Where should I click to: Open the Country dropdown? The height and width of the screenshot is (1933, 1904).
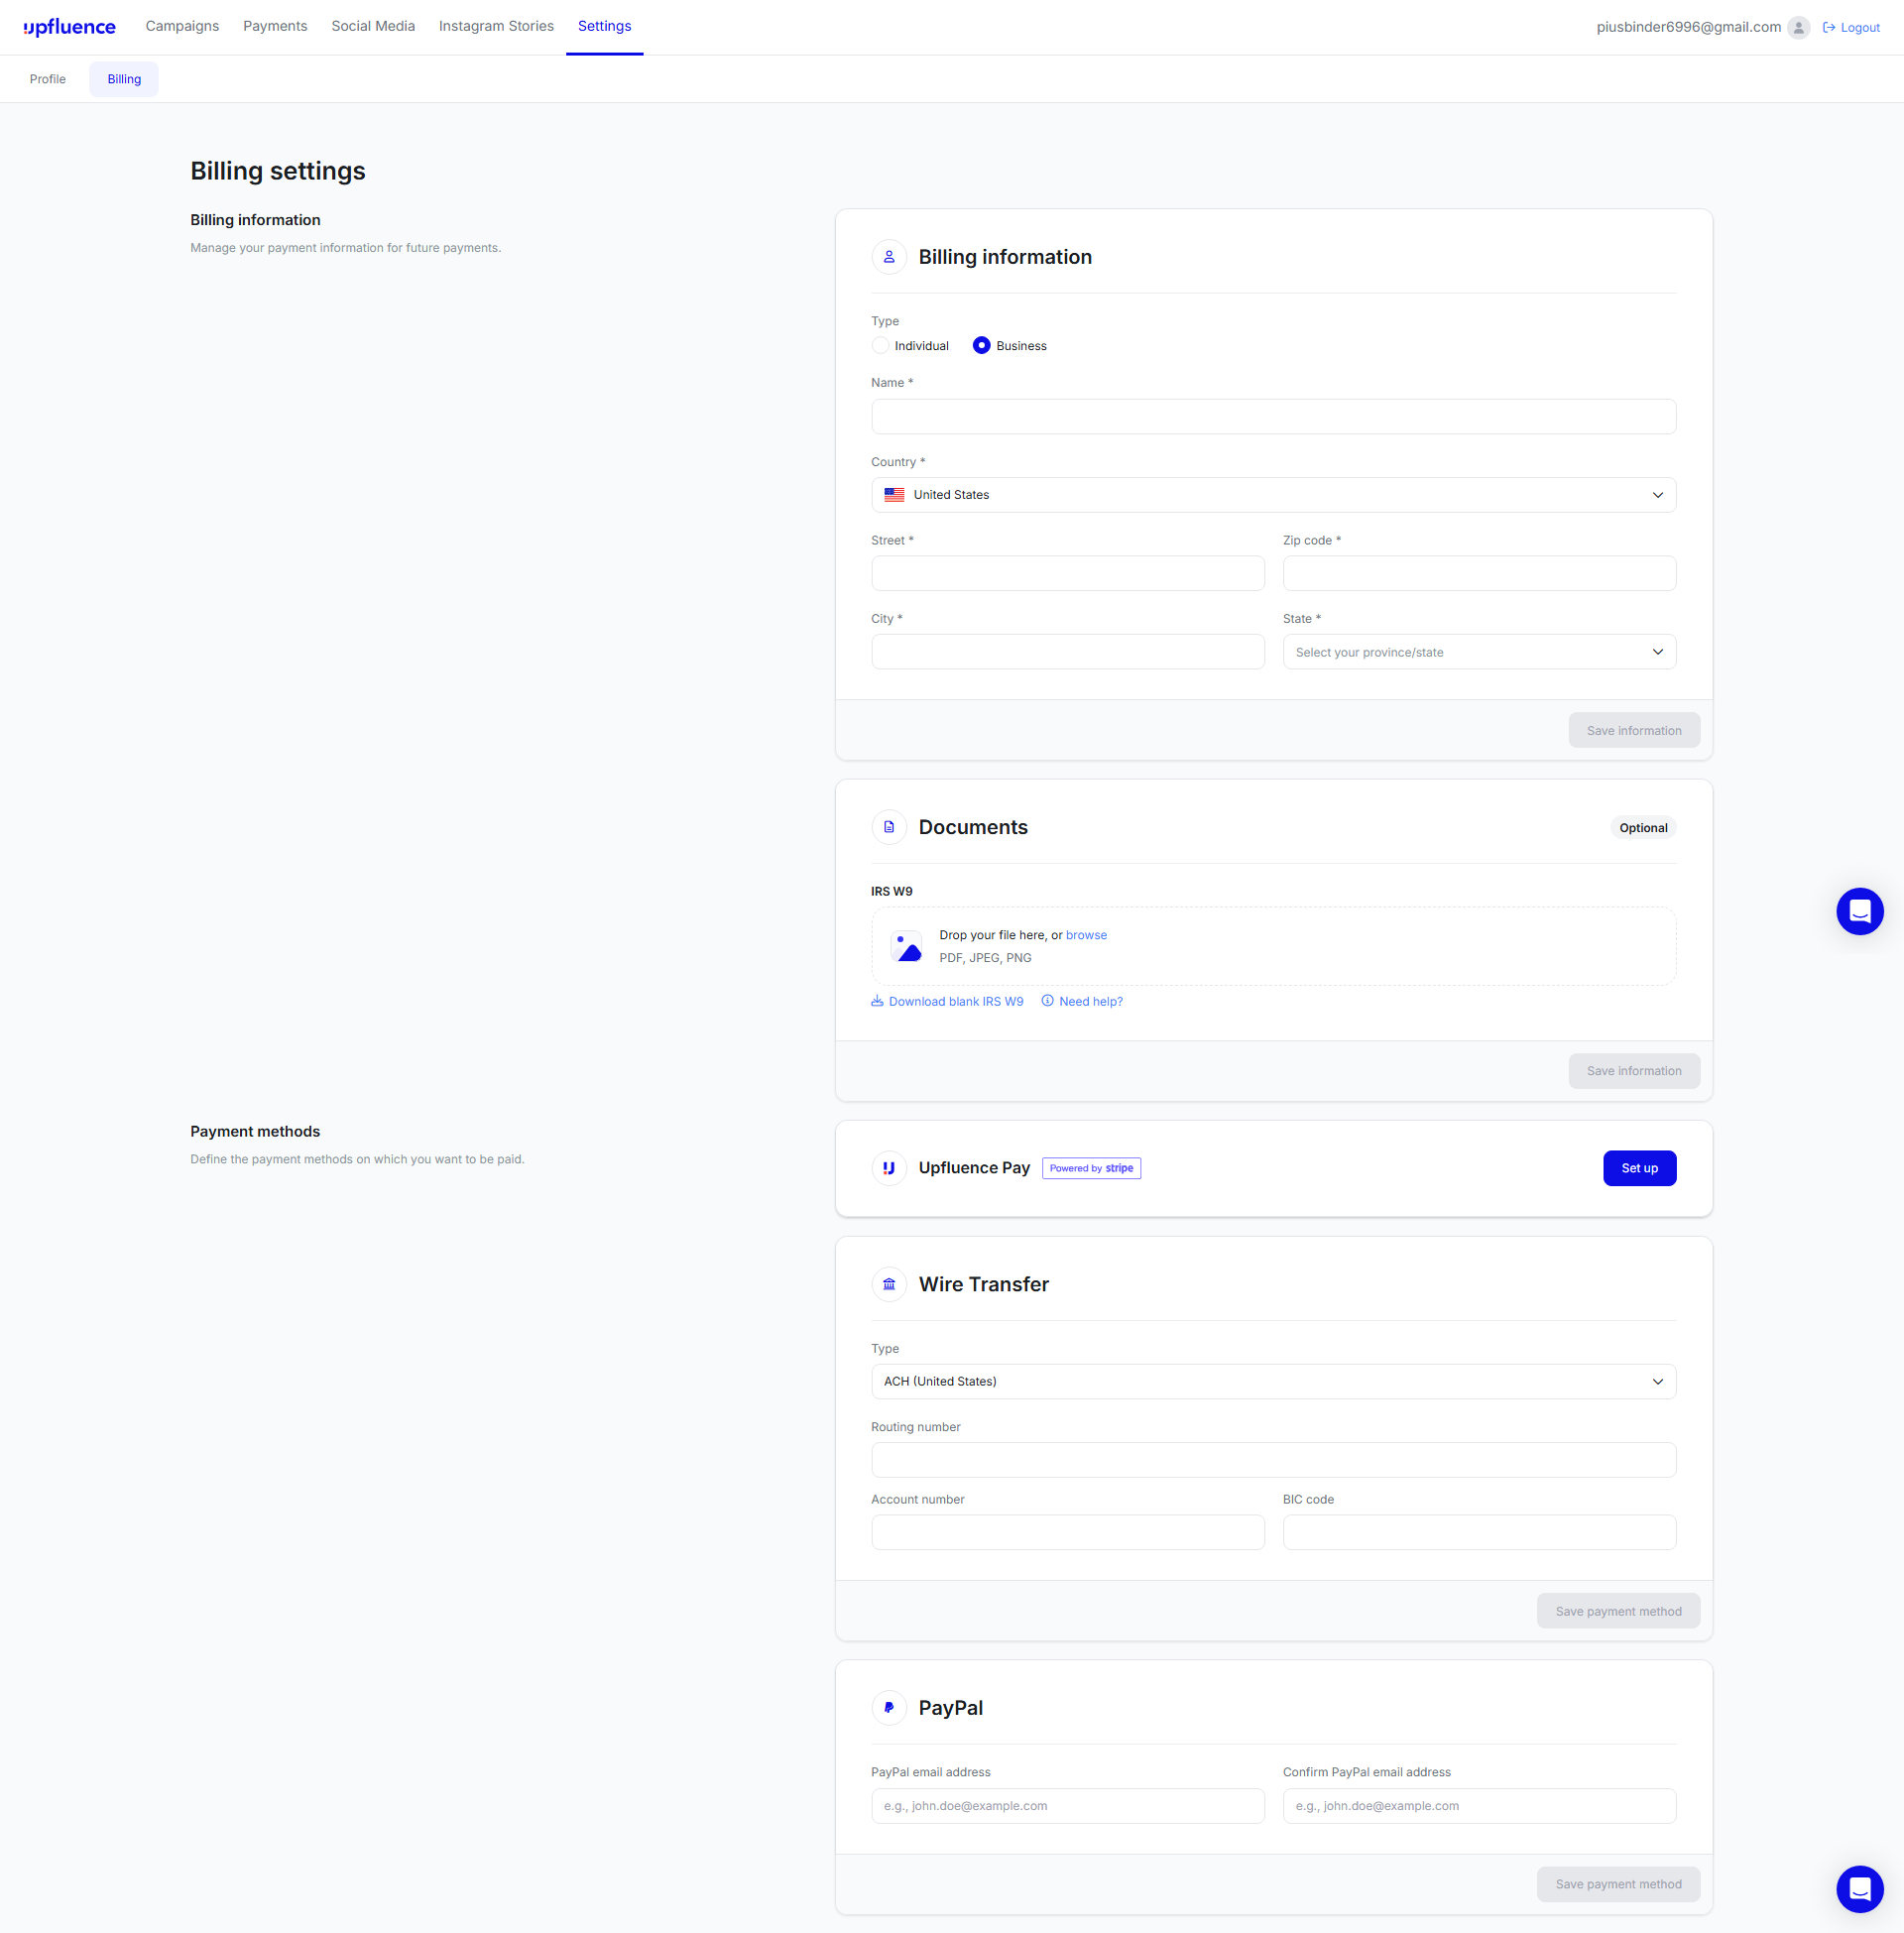pyautogui.click(x=1273, y=495)
